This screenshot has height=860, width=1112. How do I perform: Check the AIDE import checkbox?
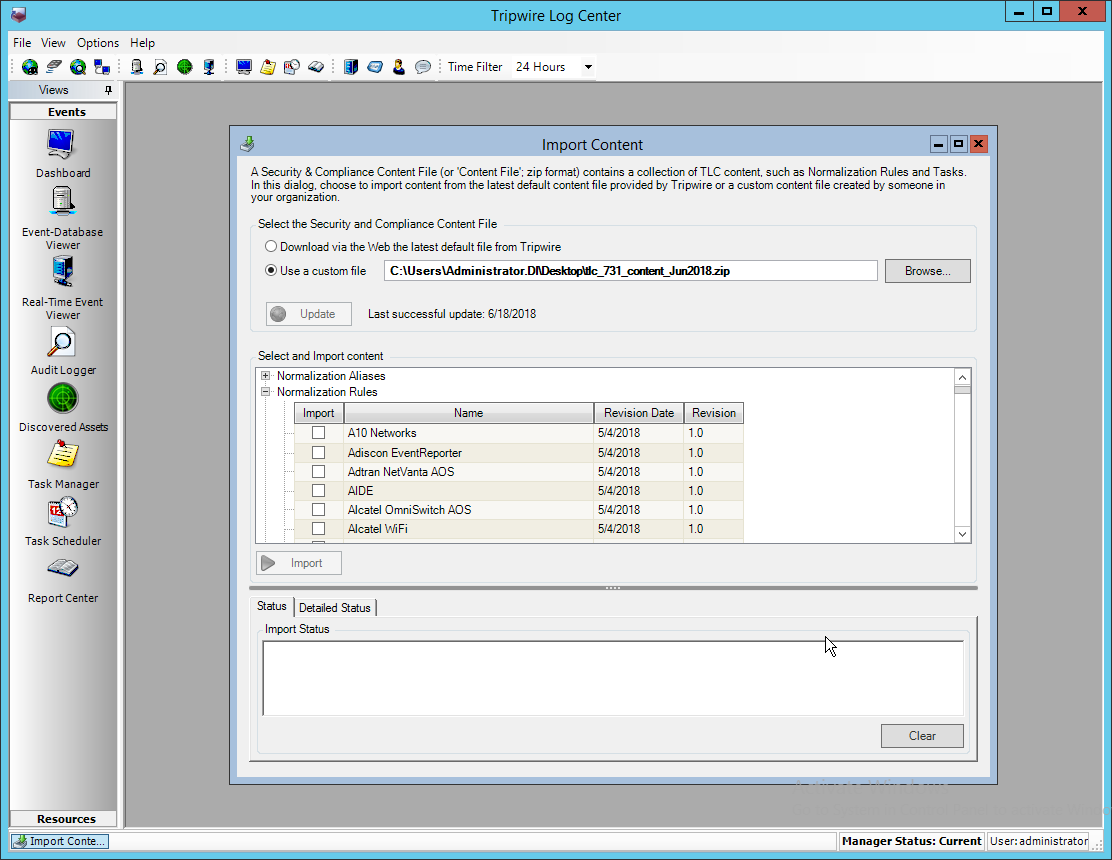(318, 491)
